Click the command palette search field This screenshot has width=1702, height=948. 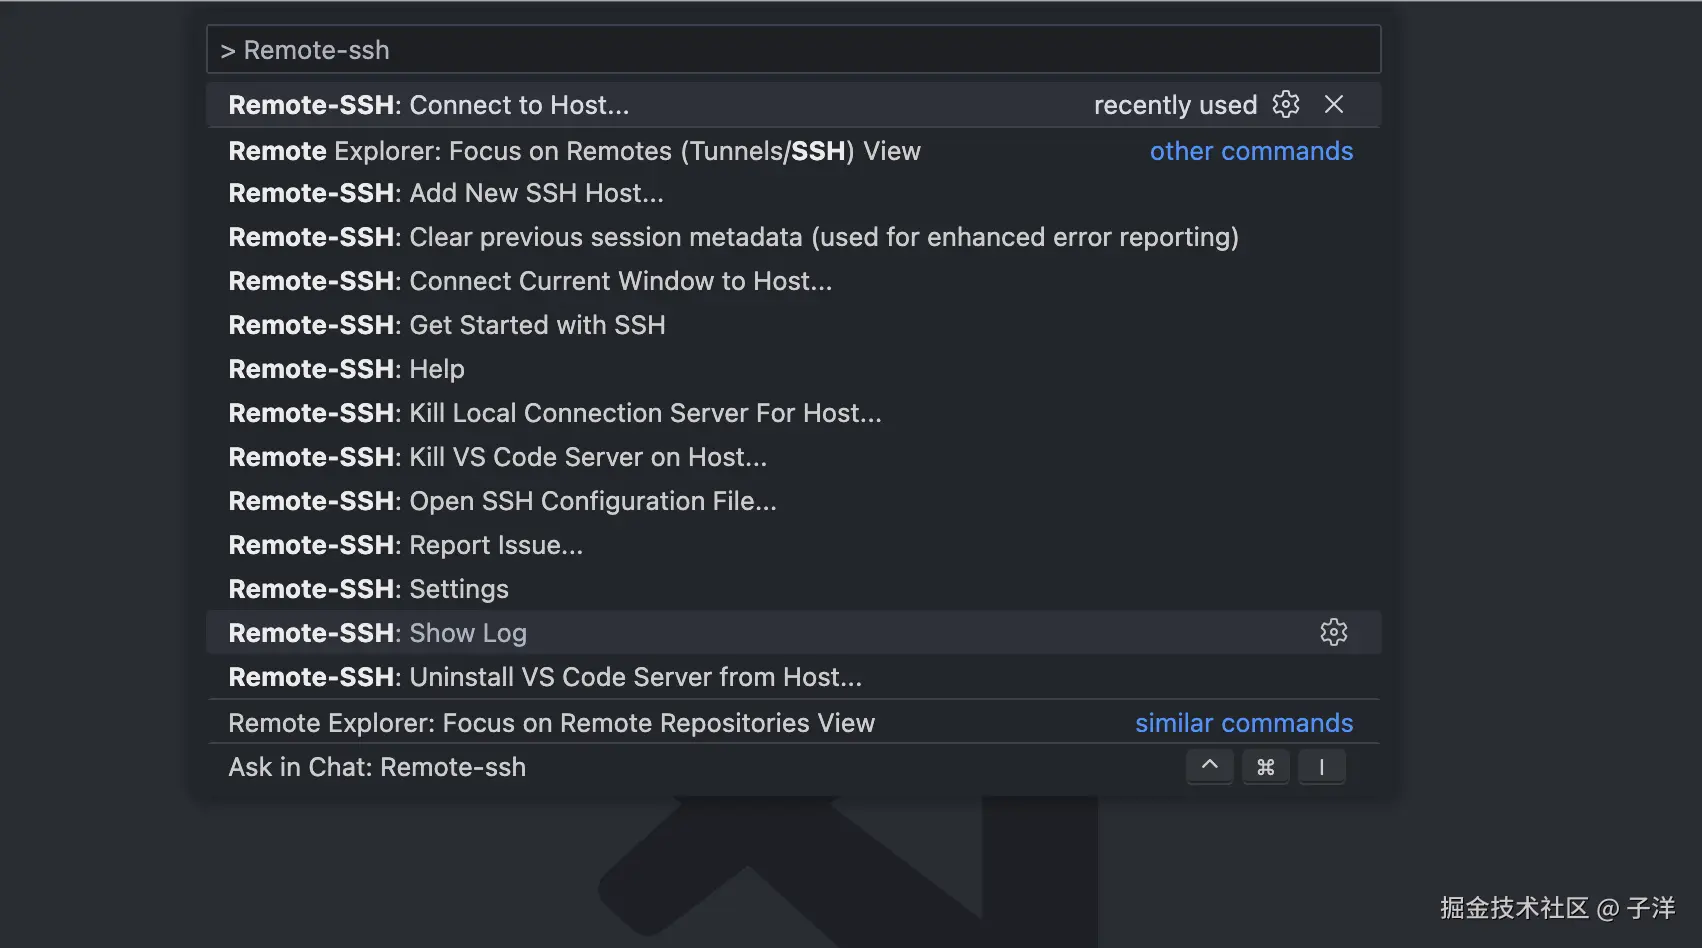(793, 50)
